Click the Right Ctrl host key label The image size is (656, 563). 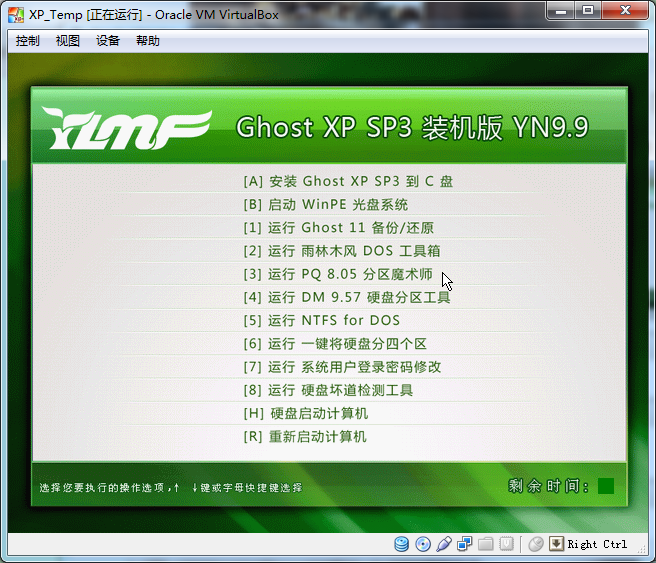coord(597,544)
